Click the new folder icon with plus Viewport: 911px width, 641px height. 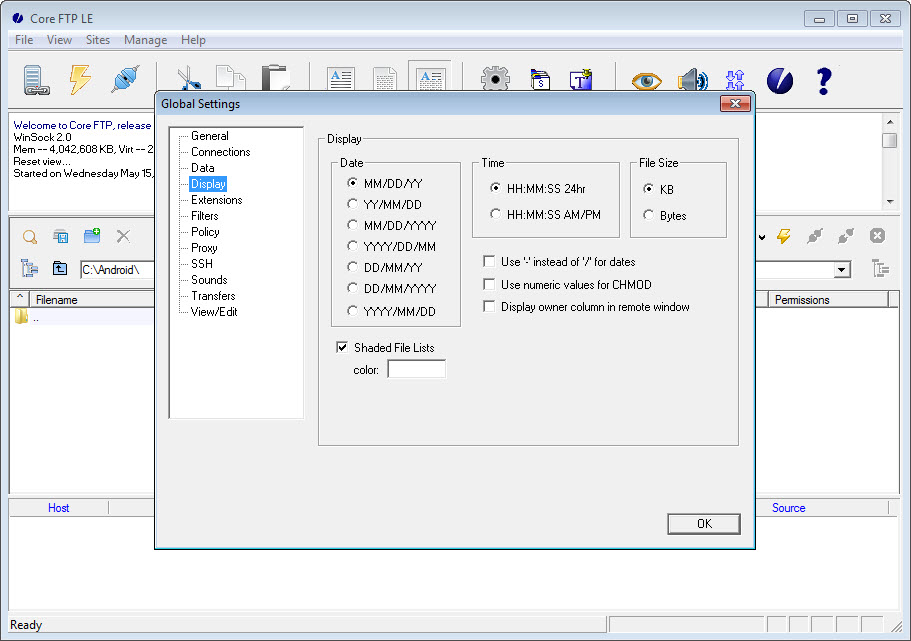92,235
